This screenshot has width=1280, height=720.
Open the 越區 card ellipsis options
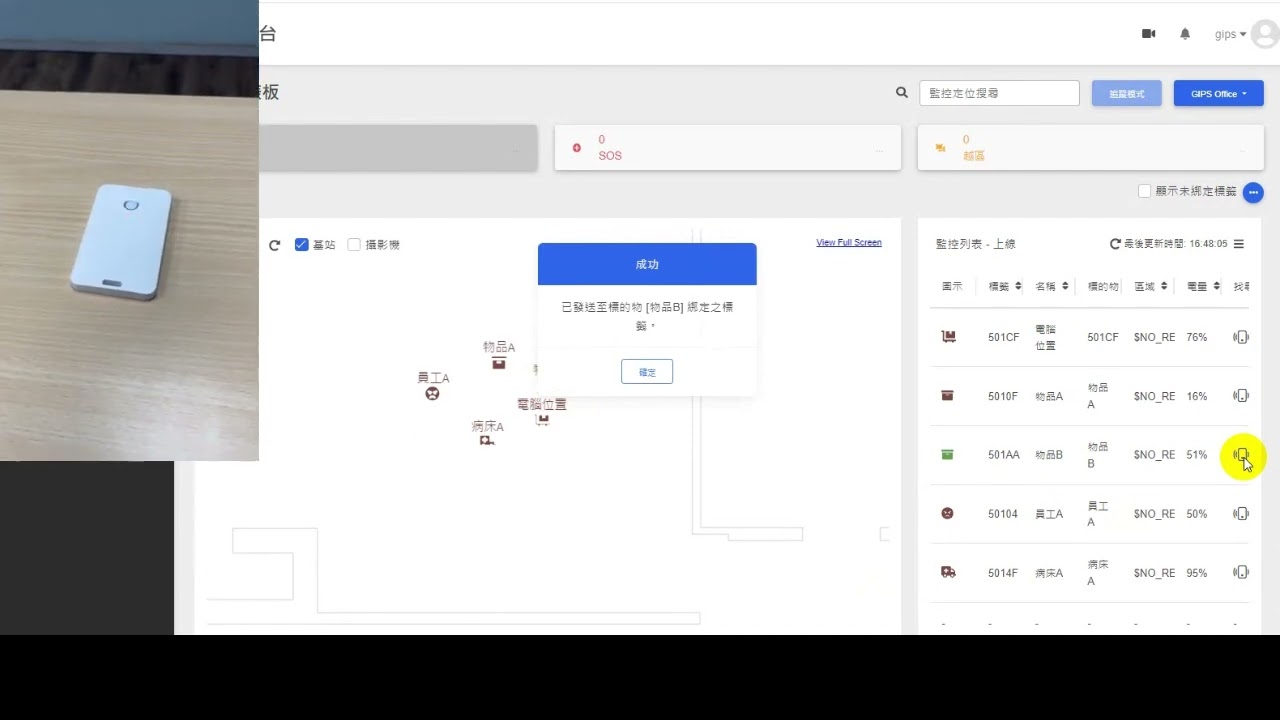tap(1243, 150)
